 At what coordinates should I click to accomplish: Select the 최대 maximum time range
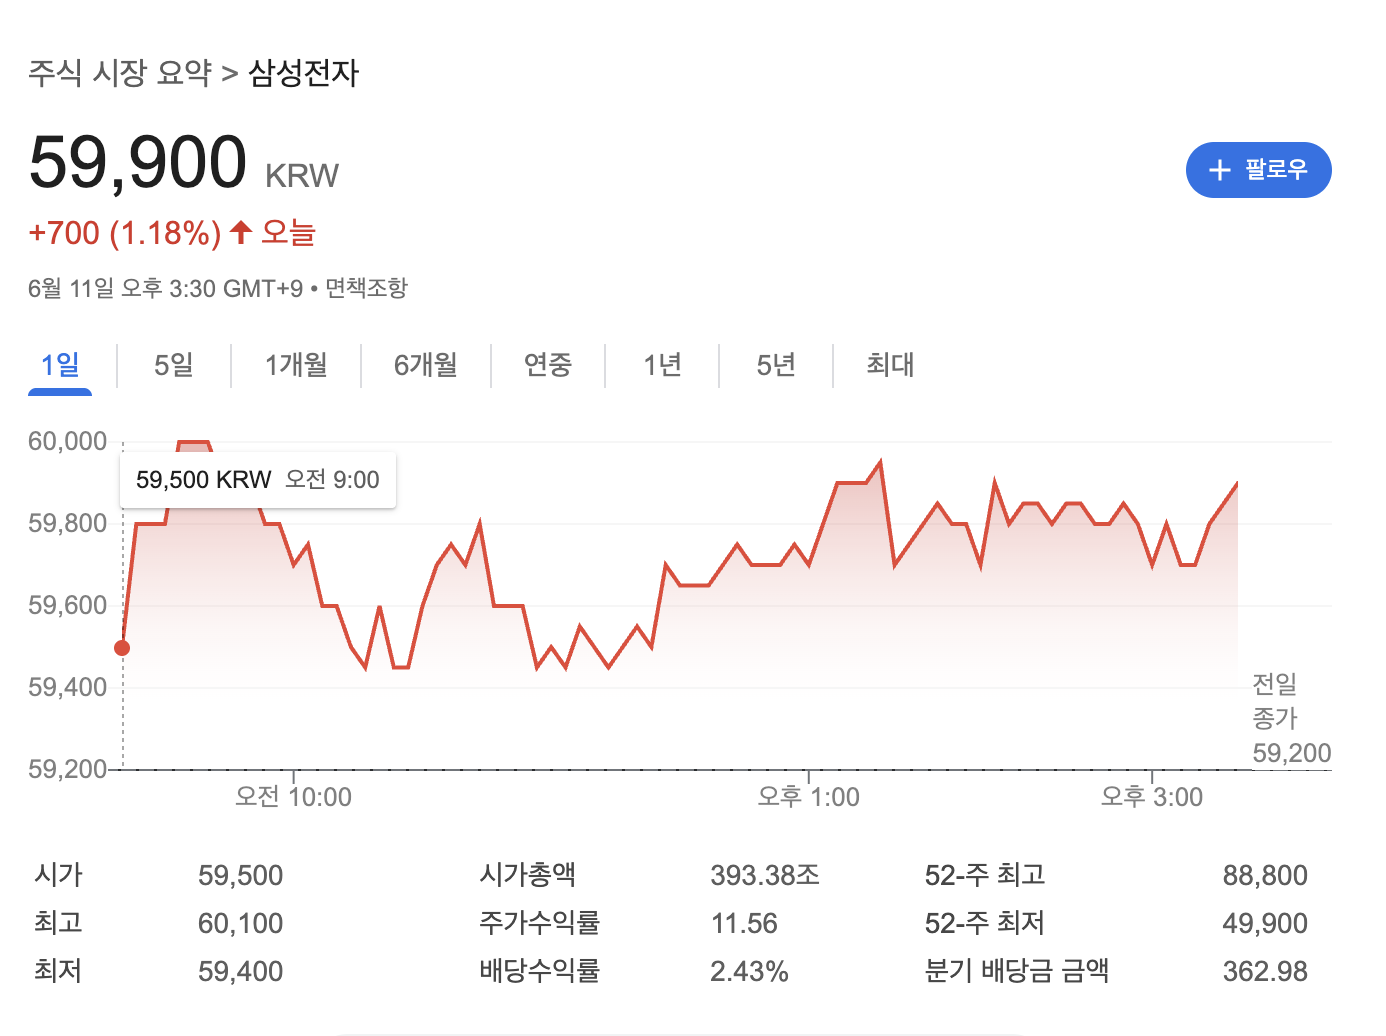tap(890, 366)
